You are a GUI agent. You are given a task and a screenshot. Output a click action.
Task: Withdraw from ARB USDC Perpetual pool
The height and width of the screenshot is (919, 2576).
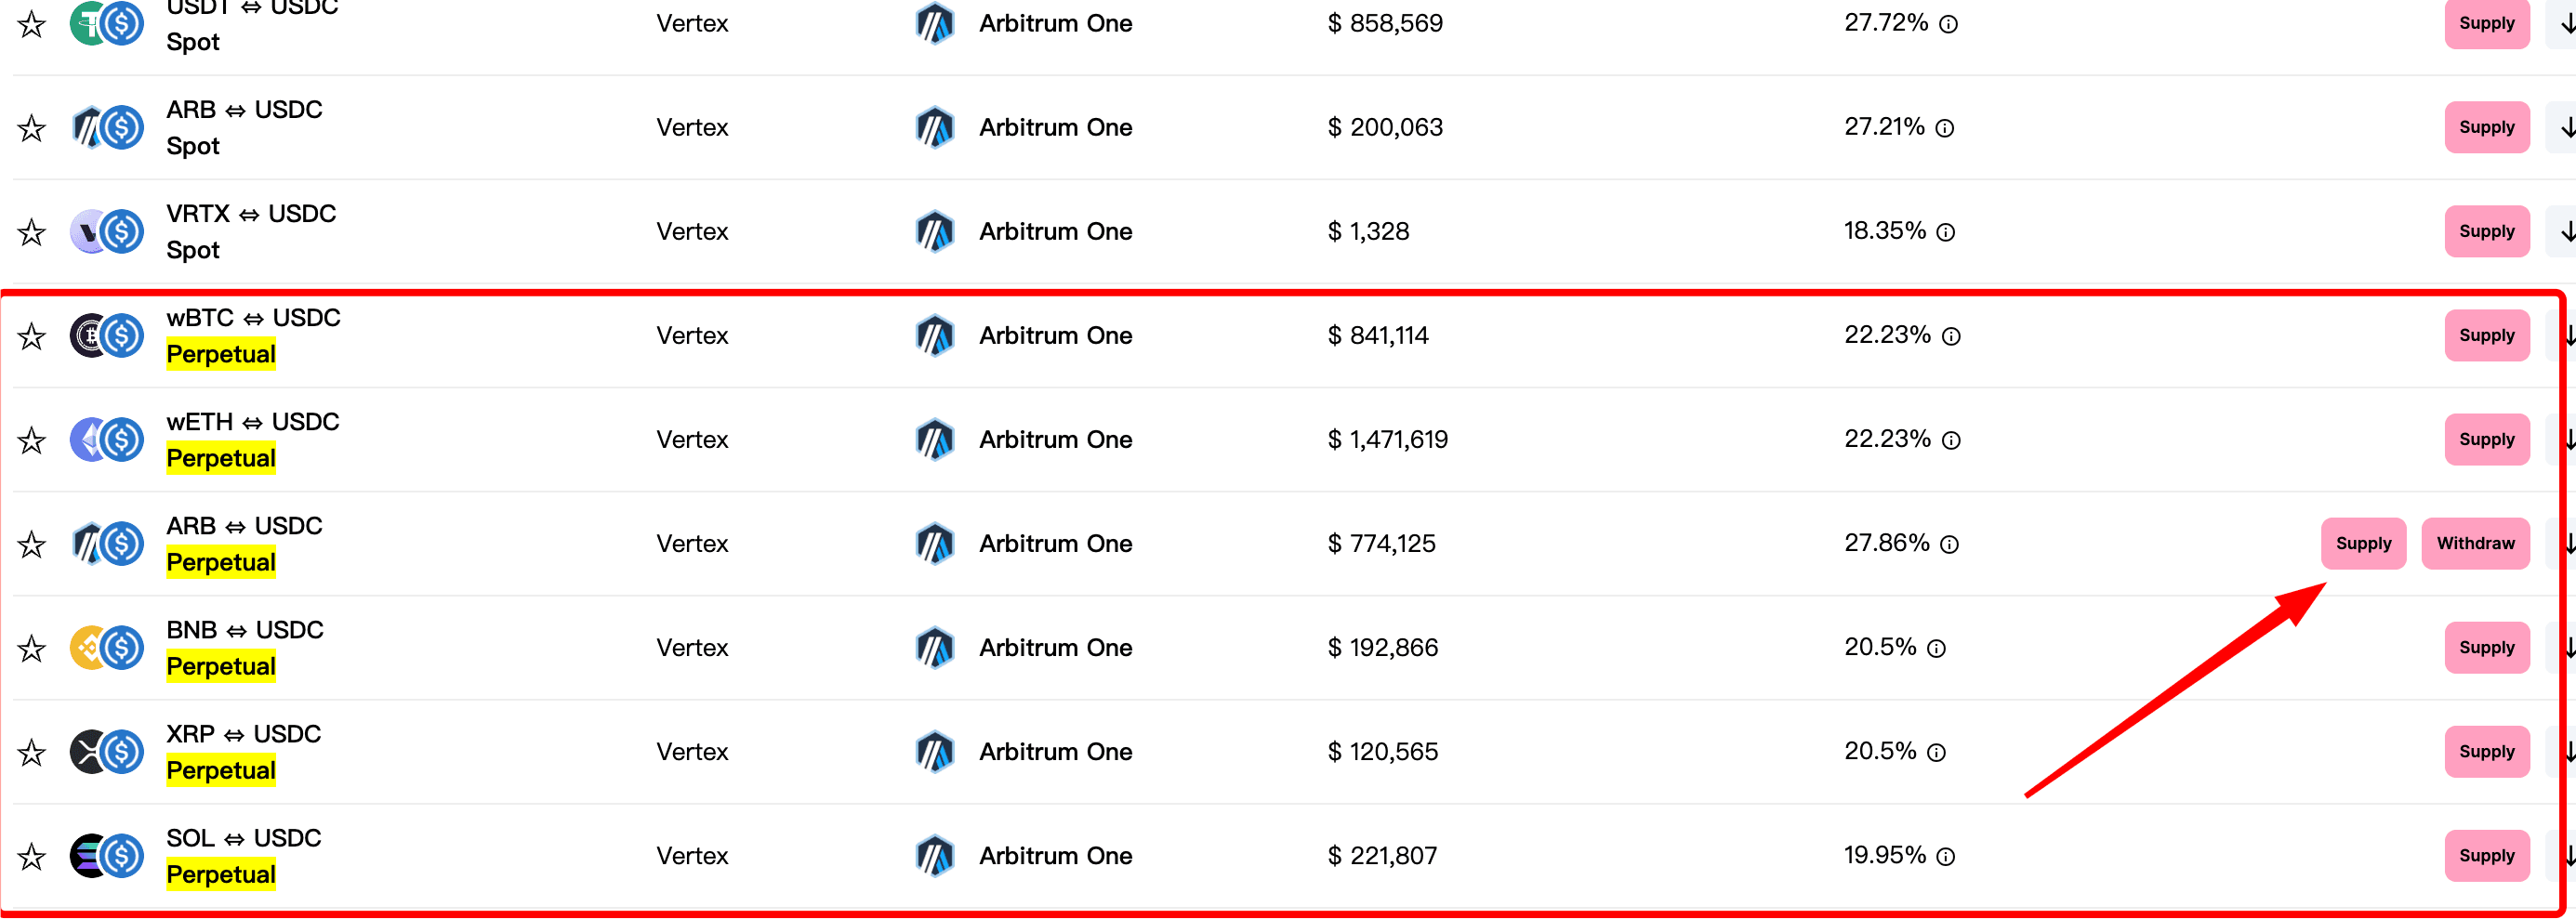click(2475, 544)
